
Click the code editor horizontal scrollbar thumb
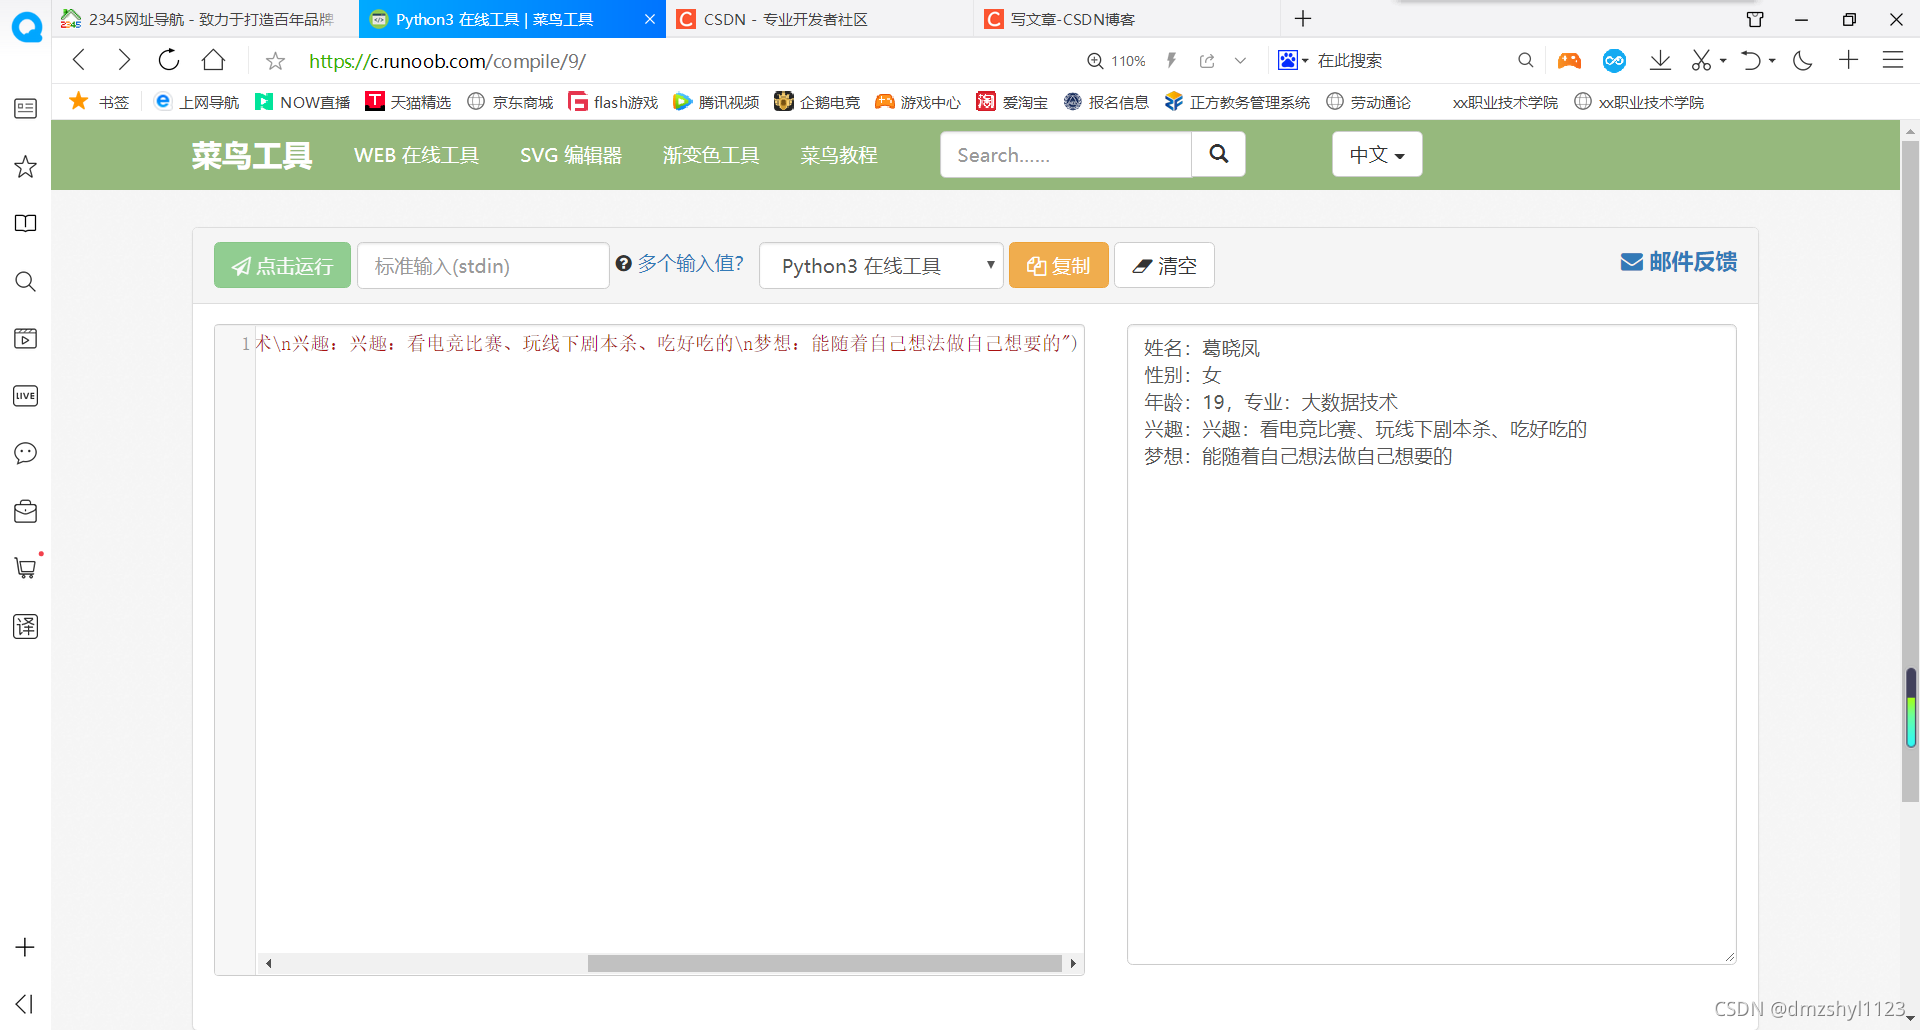(x=824, y=963)
